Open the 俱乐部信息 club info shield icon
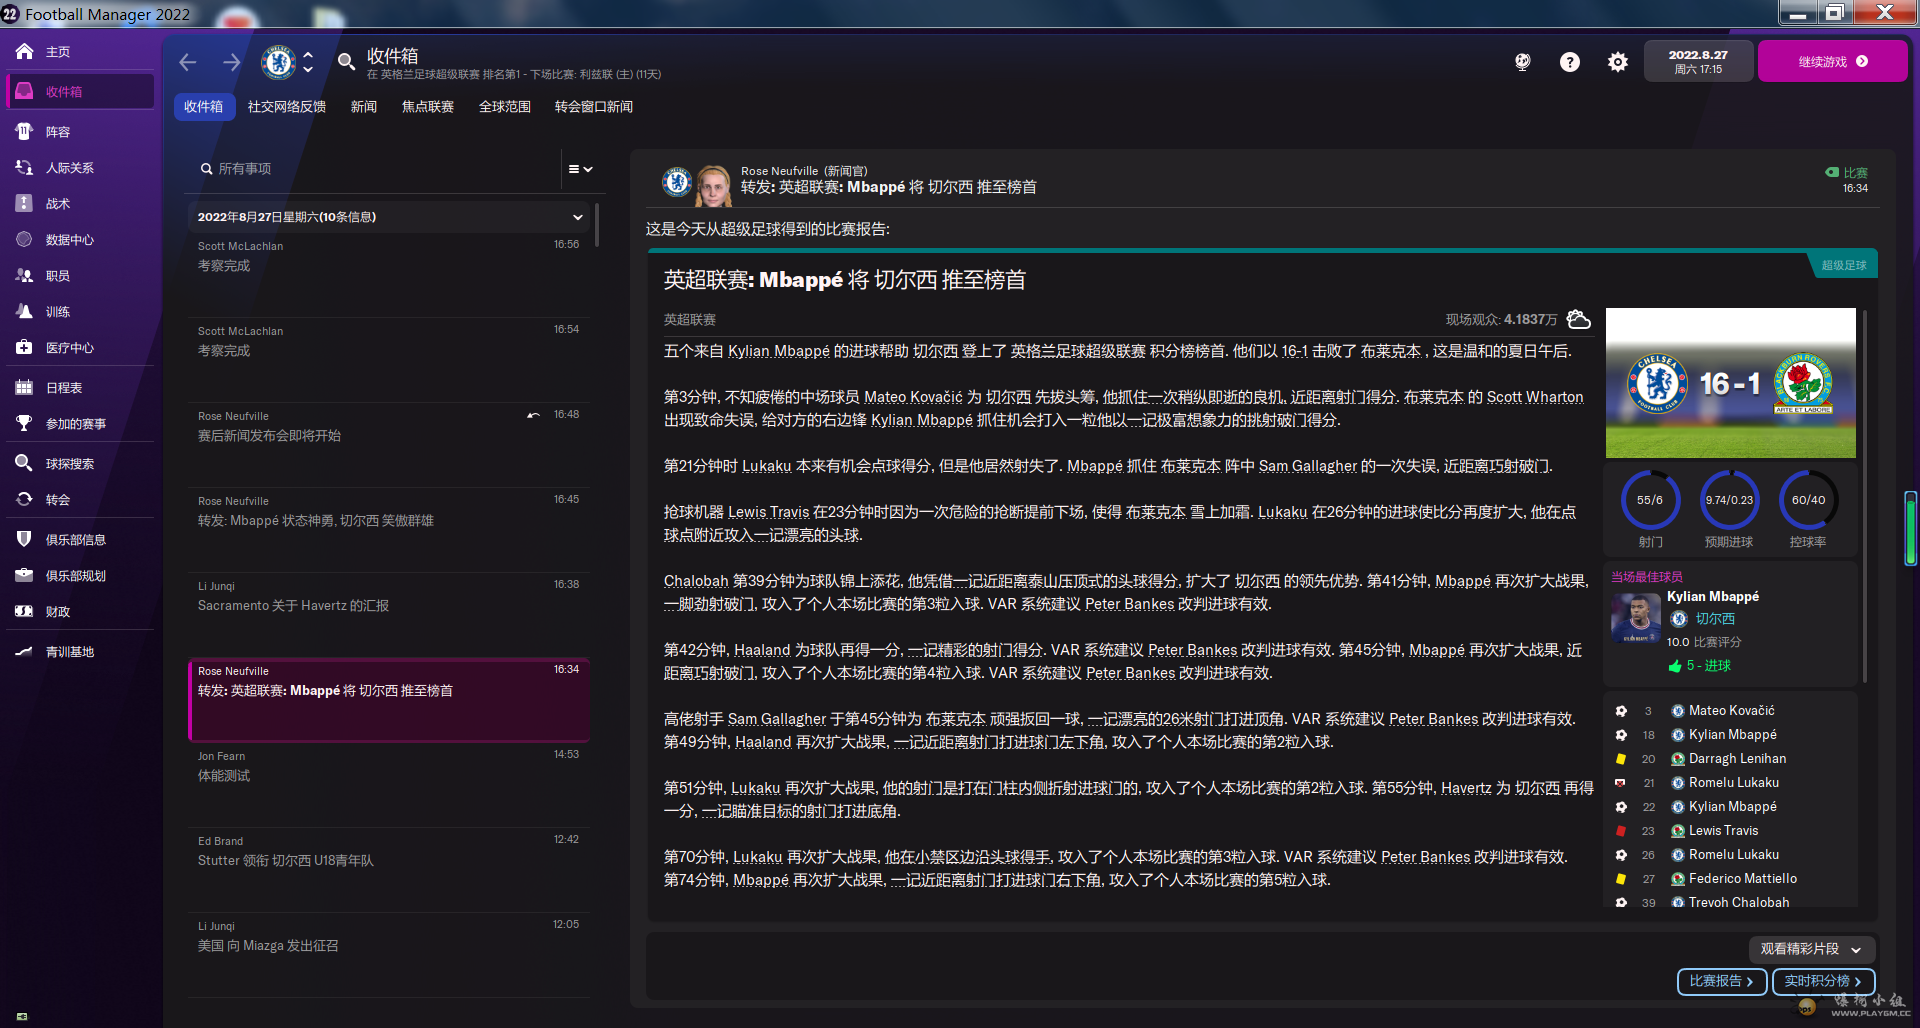Image resolution: width=1920 pixels, height=1028 pixels. tap(24, 539)
